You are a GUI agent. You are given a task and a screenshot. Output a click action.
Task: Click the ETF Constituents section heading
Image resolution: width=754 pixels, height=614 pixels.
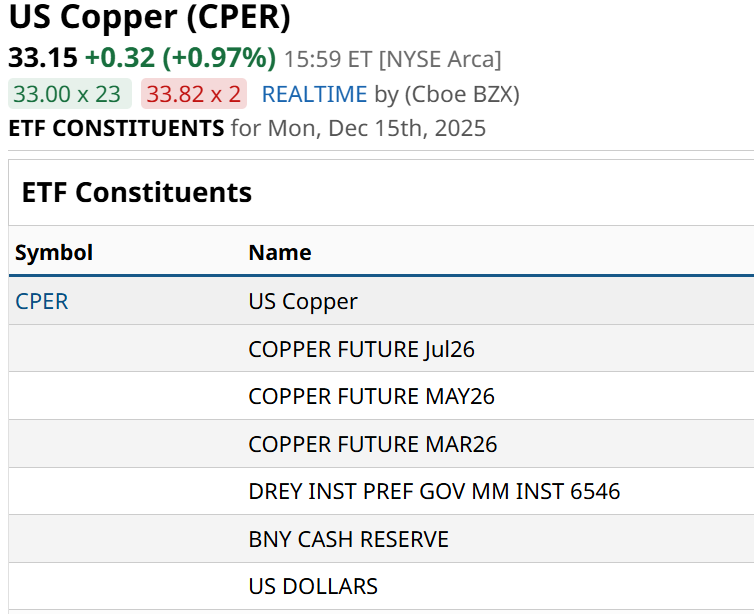137,191
